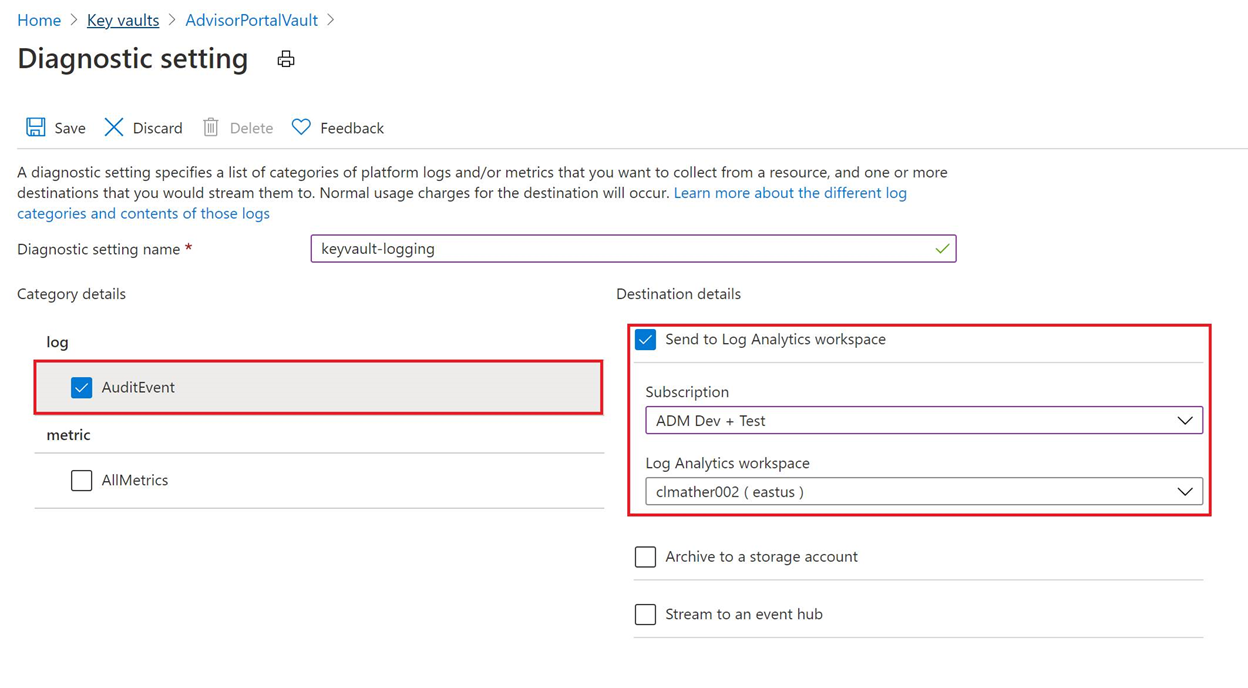Viewport: 1248px width, 688px height.
Task: Click the Discard X icon
Action: tap(114, 127)
